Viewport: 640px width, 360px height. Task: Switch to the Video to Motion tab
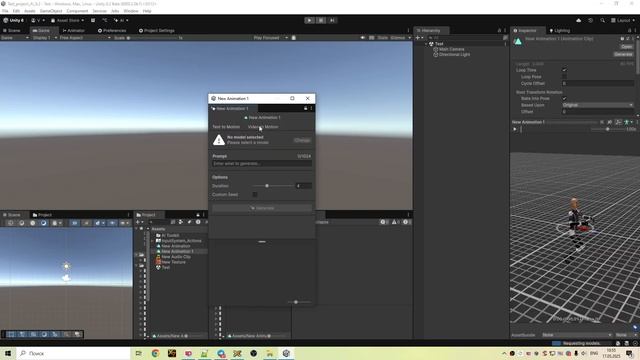point(263,127)
